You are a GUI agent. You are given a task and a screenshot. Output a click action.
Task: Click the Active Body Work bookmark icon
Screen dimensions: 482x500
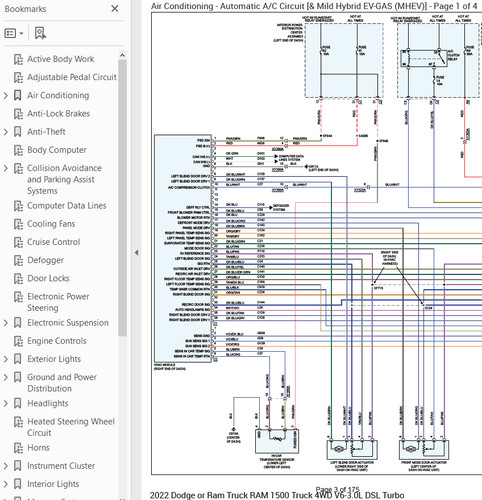pos(18,59)
